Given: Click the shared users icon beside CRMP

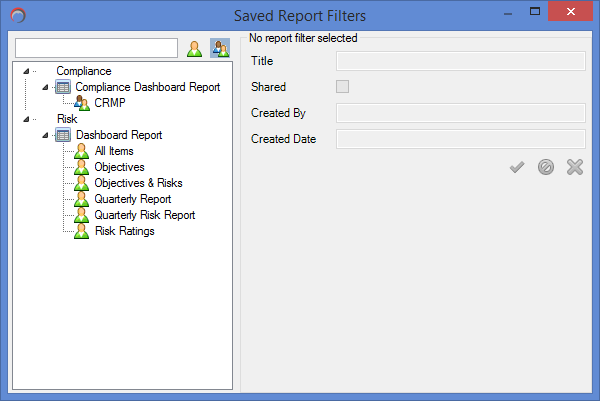Looking at the screenshot, I should pos(82,103).
